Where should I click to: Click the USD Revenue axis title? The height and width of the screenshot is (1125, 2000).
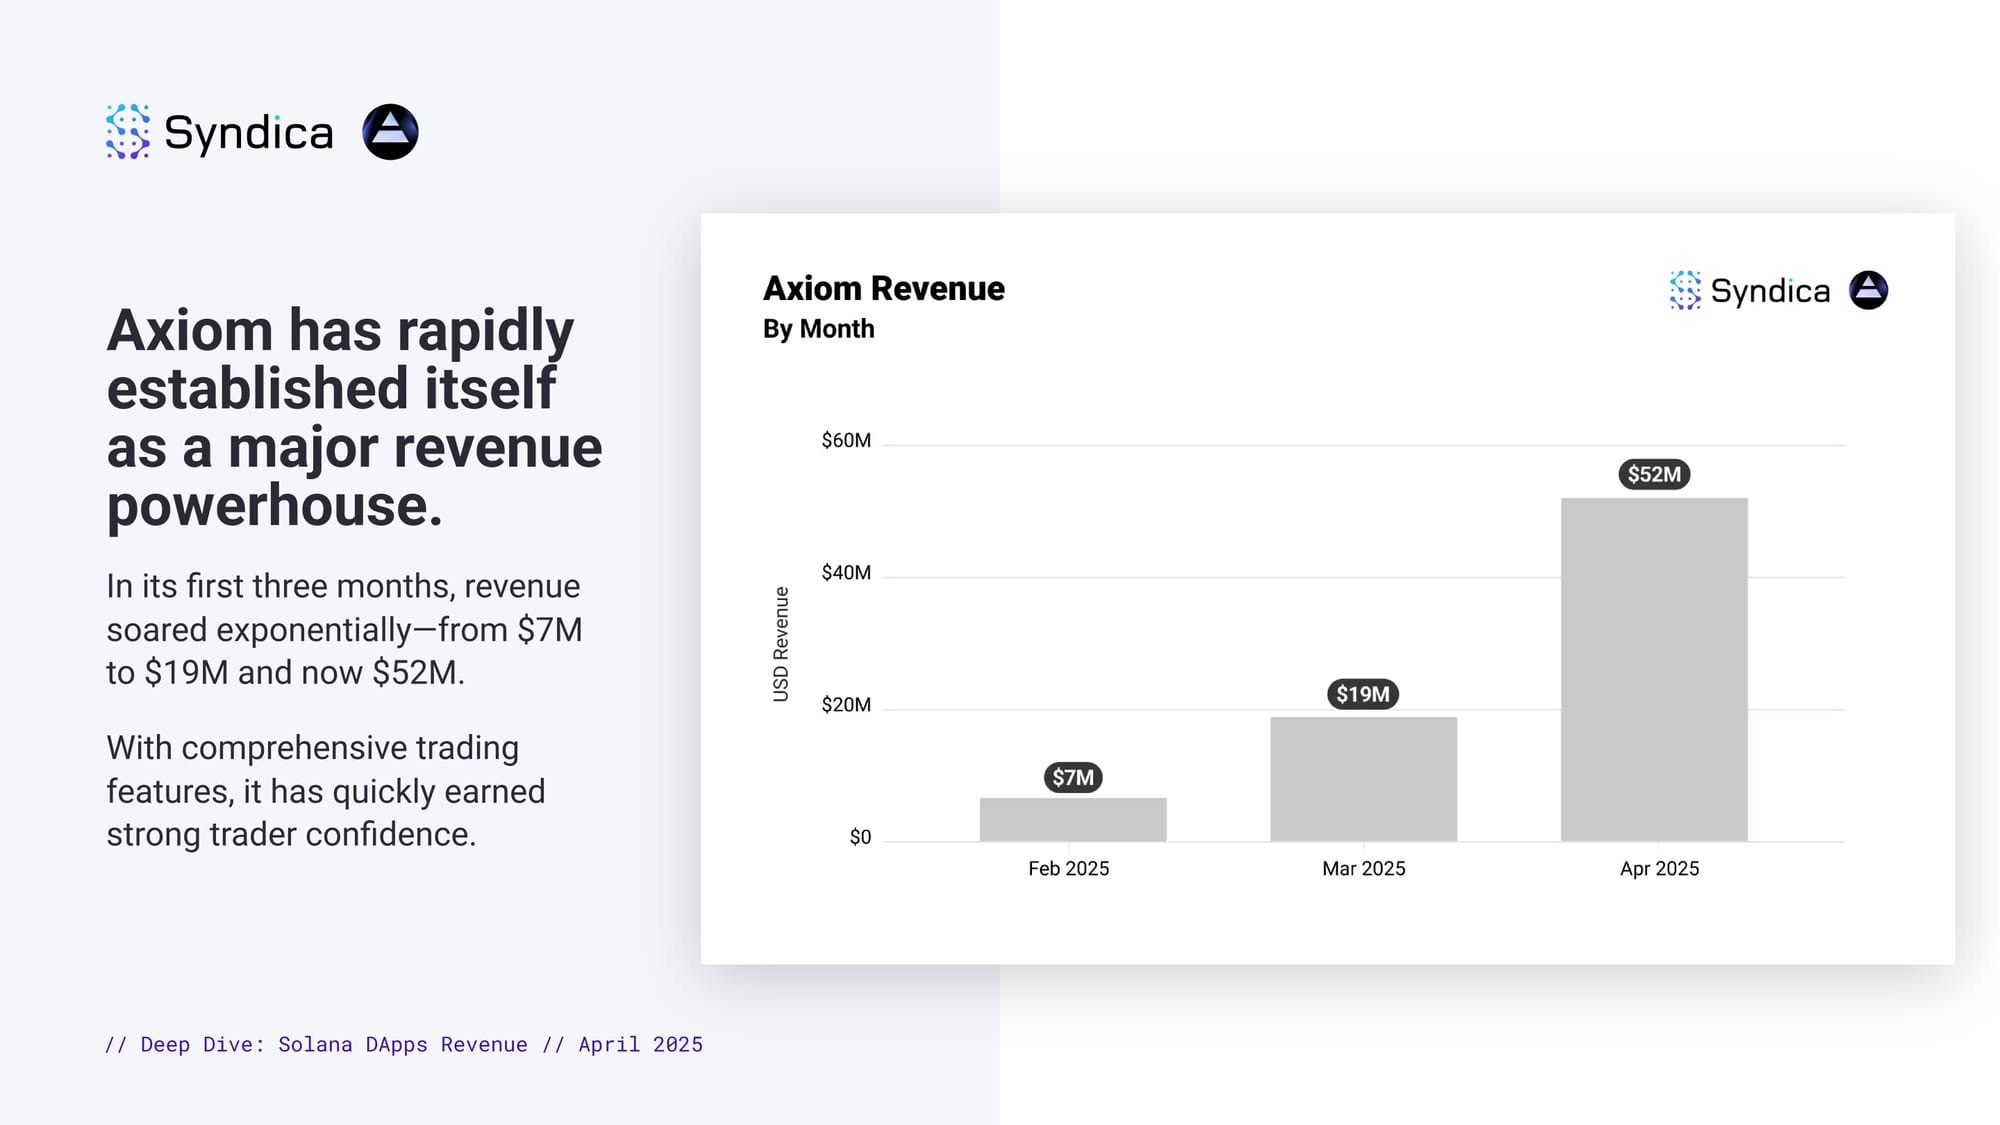[781, 644]
